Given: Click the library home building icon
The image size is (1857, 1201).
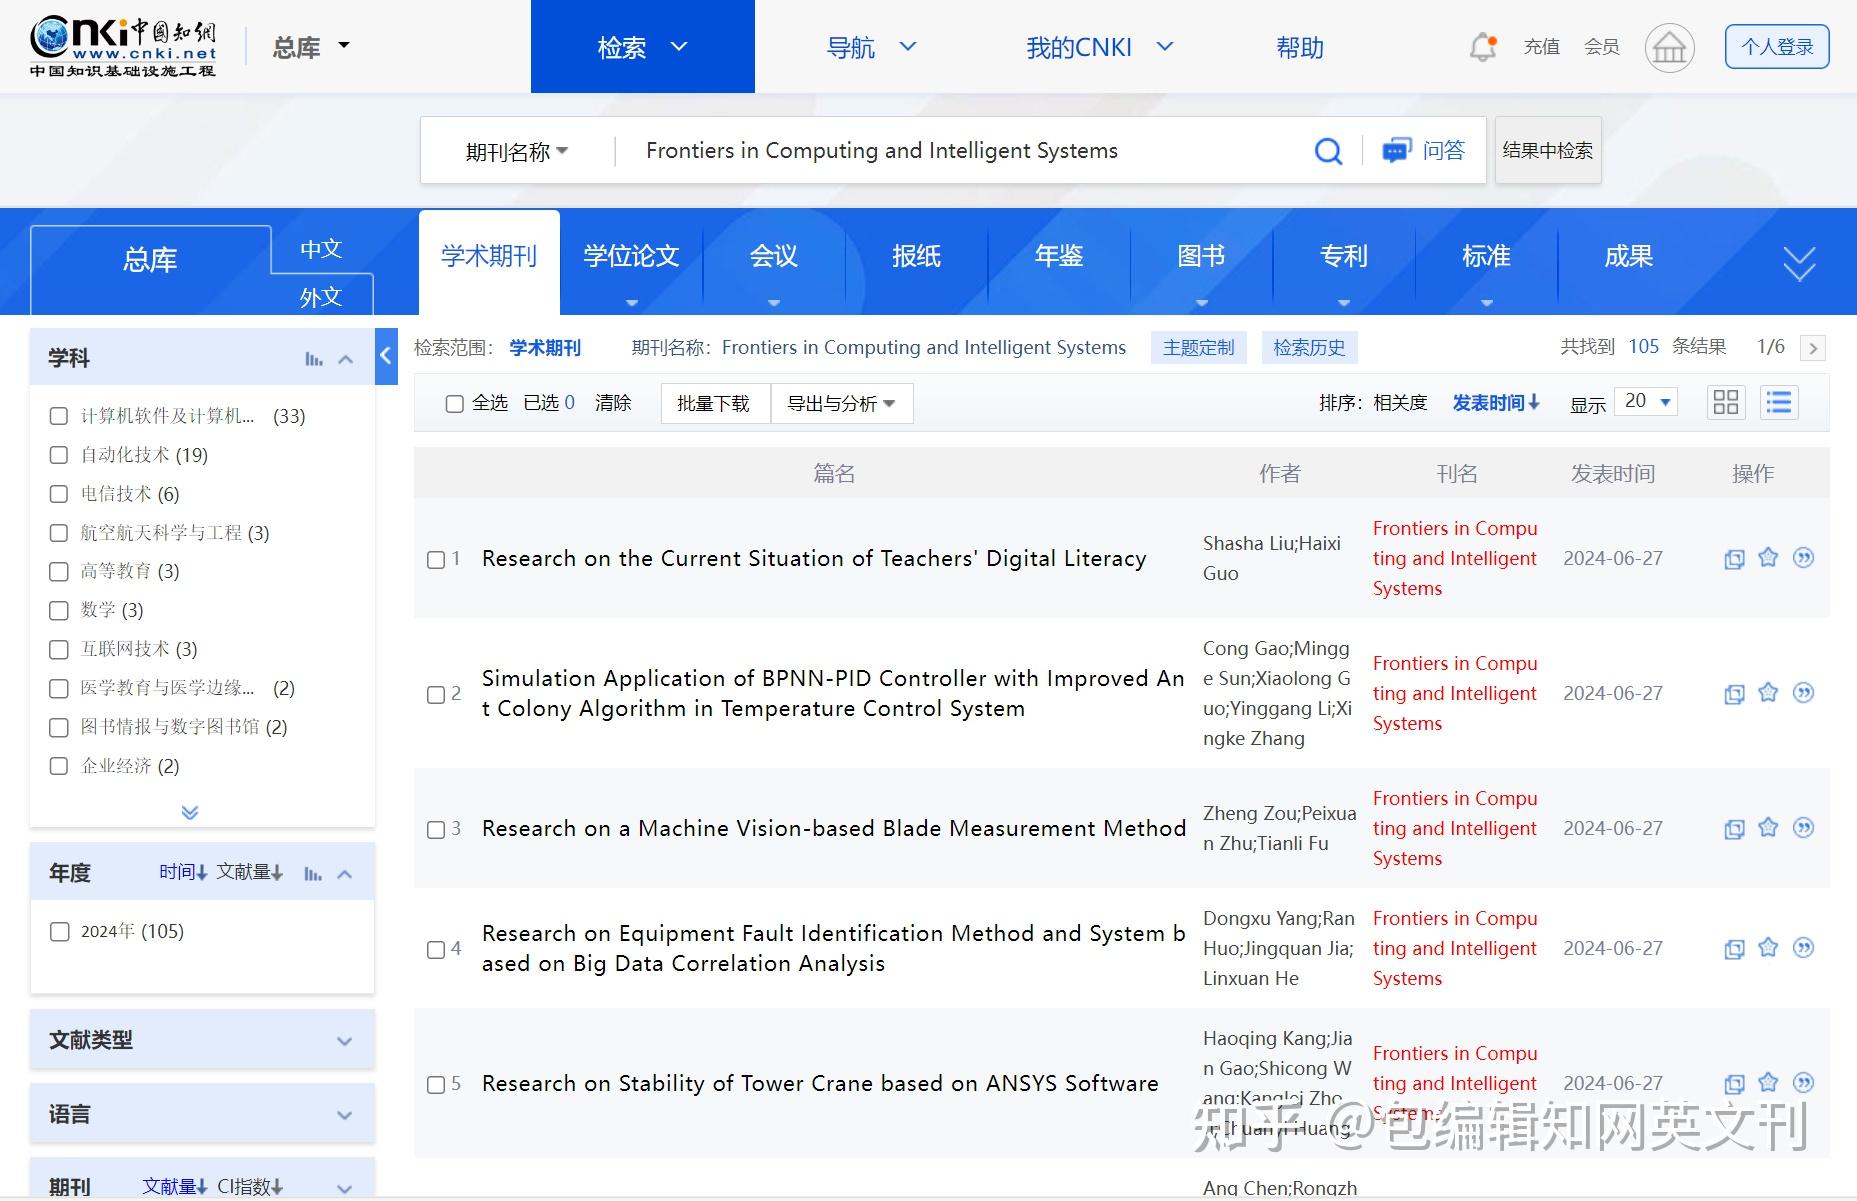Looking at the screenshot, I should click(1669, 47).
